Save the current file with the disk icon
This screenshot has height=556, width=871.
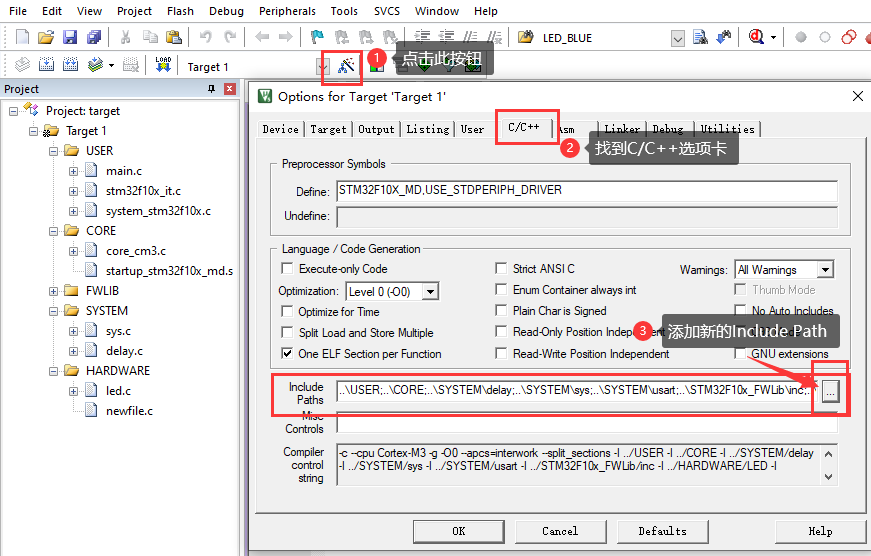[70, 37]
